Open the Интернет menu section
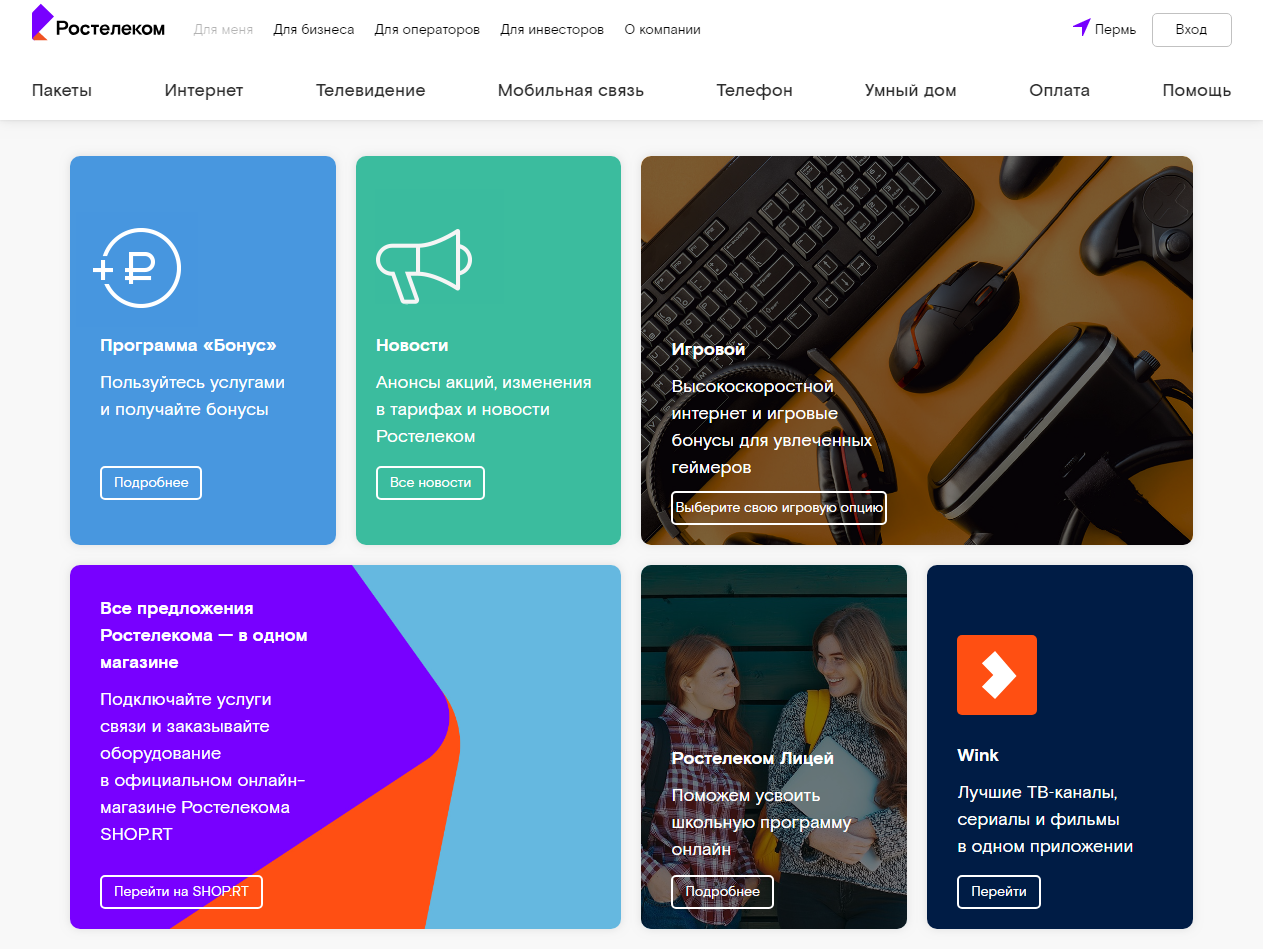 click(204, 90)
